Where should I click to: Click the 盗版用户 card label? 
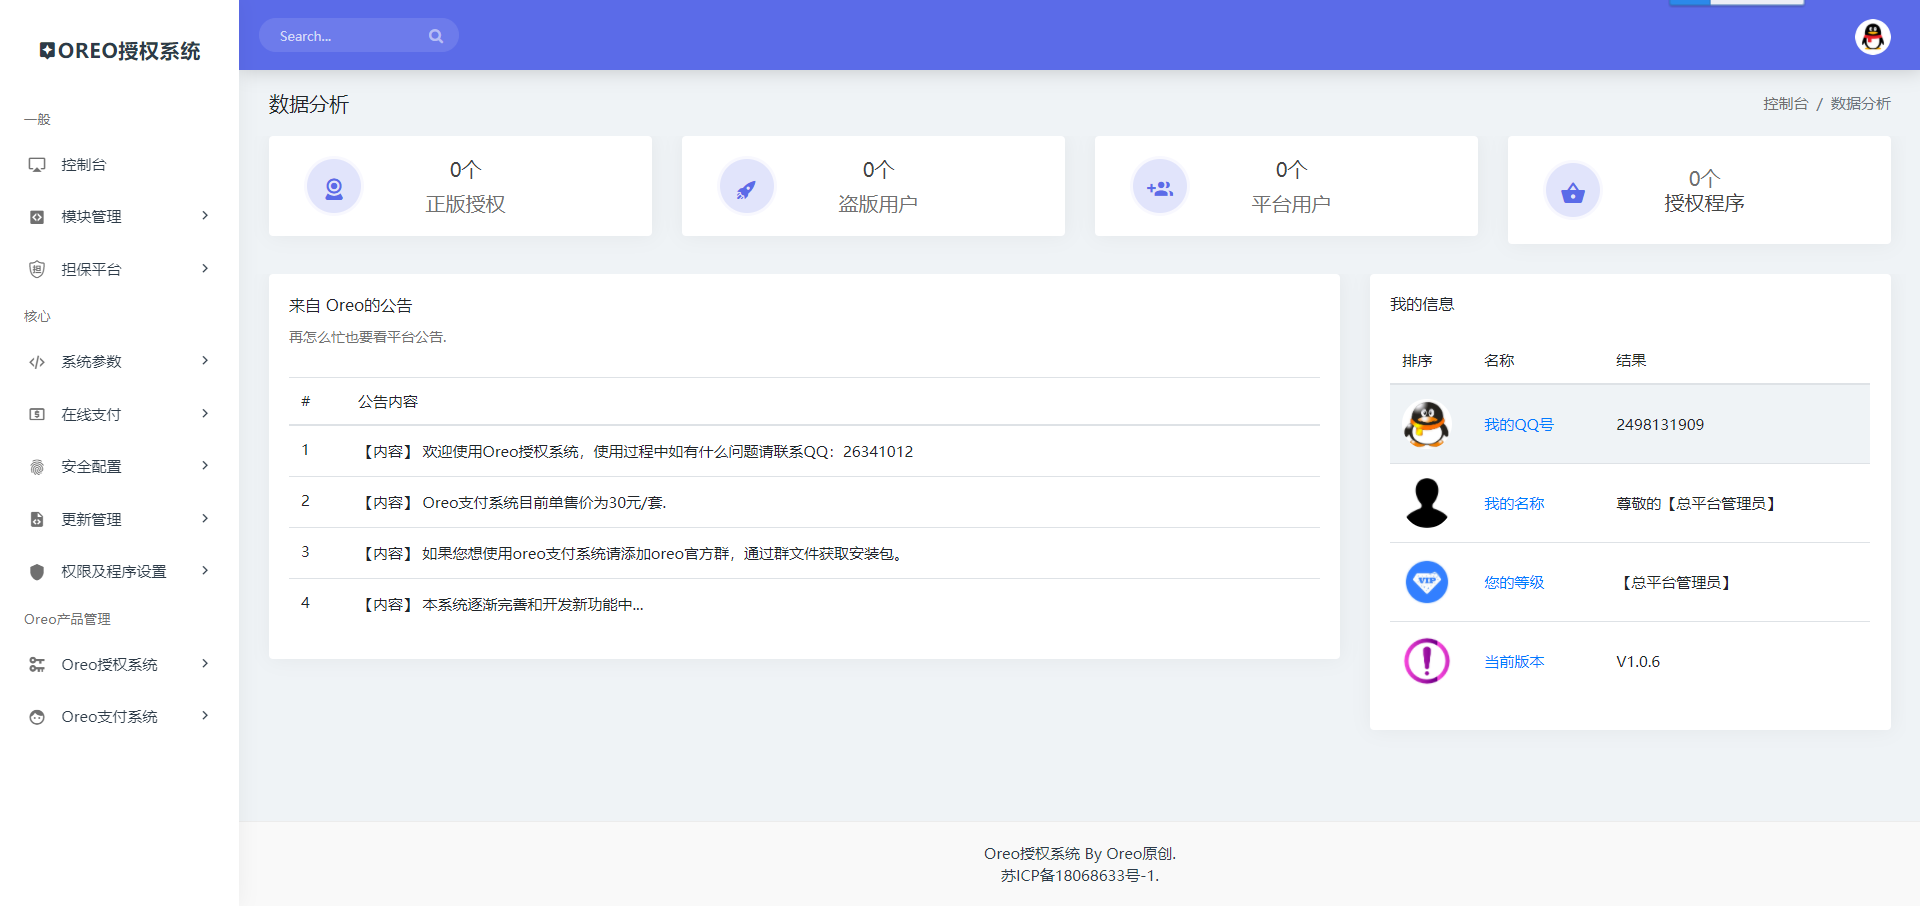tap(878, 204)
